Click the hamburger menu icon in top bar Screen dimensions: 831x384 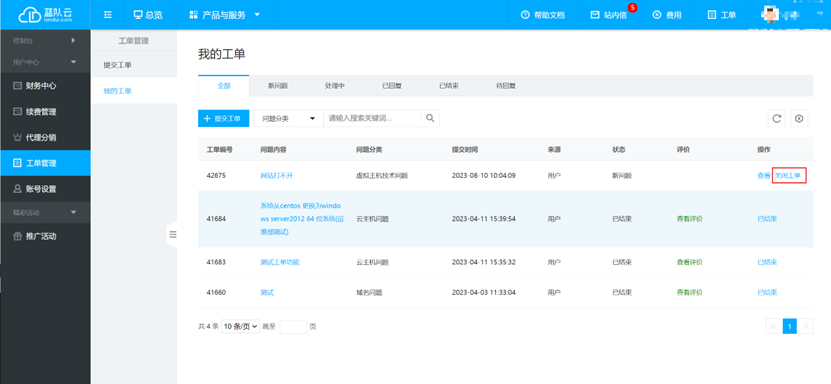pyautogui.click(x=108, y=15)
